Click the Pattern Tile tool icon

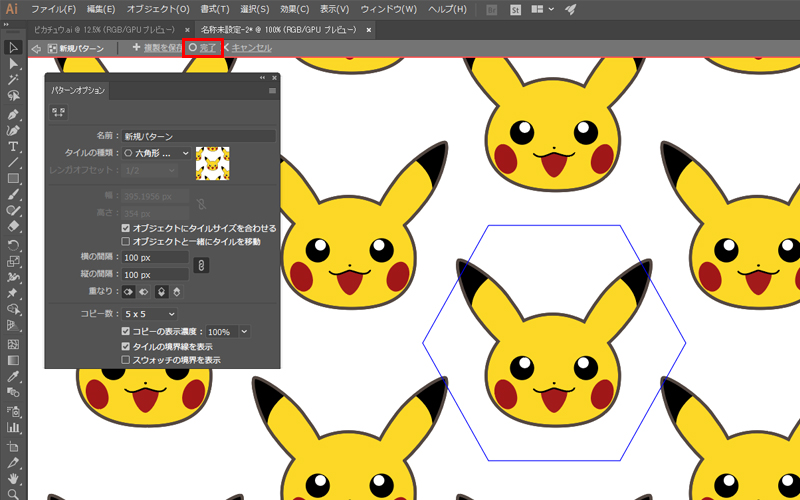tap(59, 112)
